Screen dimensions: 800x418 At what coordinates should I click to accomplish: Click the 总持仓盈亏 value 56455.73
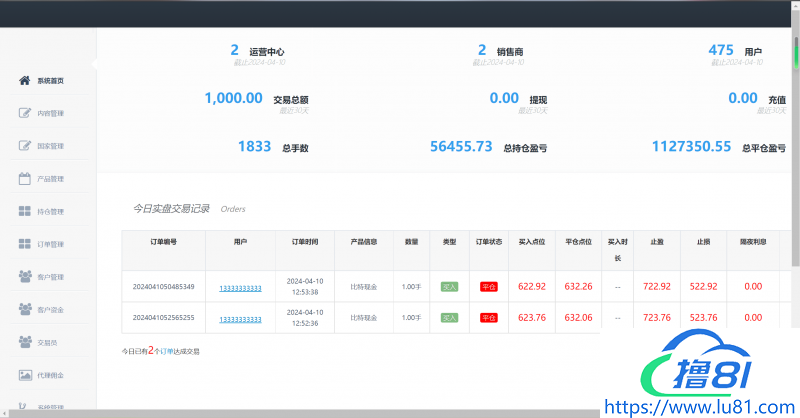coord(461,146)
